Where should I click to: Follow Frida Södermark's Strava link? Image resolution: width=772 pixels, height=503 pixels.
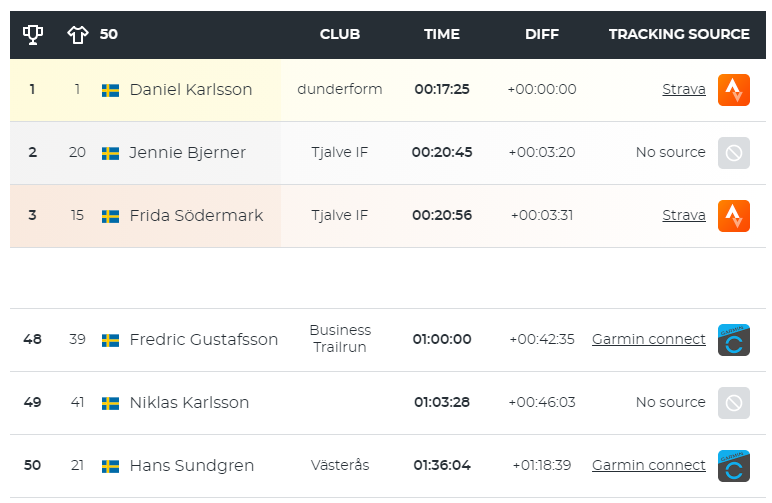pos(683,215)
